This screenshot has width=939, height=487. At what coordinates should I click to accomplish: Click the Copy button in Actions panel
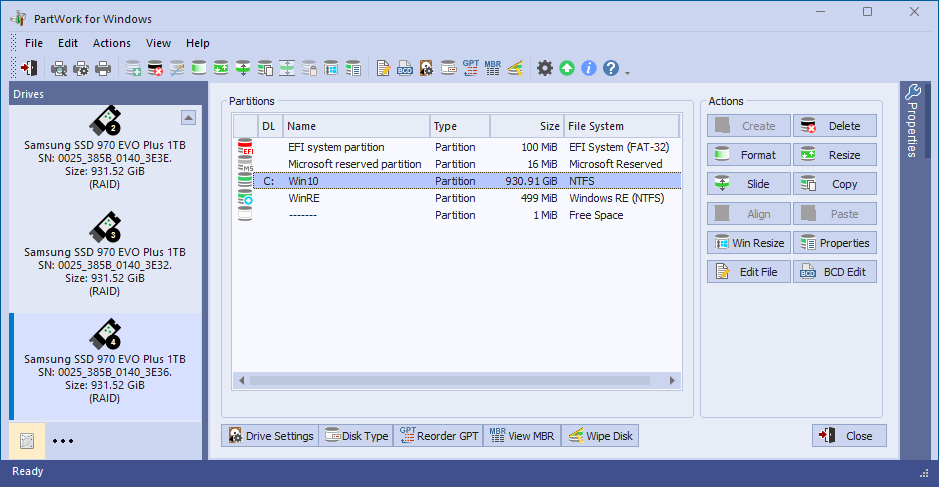coord(835,184)
